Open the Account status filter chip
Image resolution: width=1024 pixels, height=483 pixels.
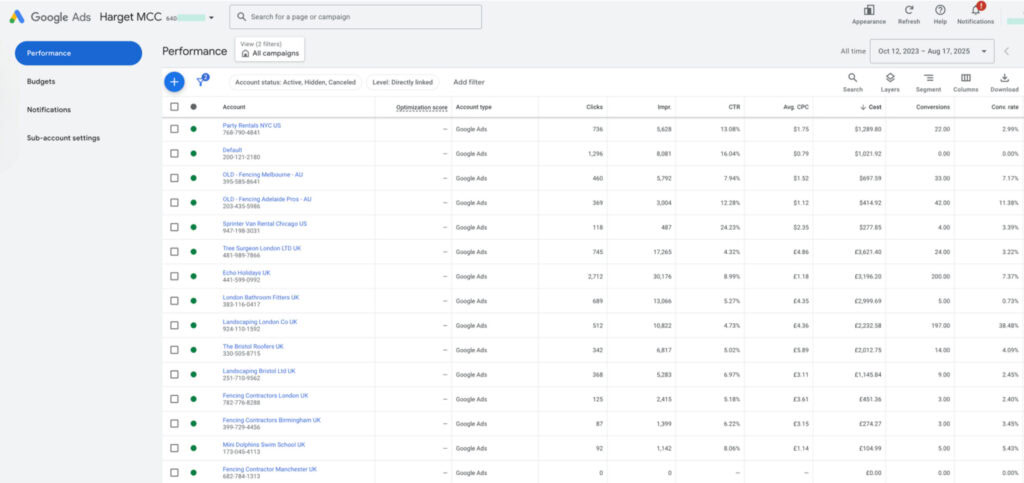pos(295,82)
